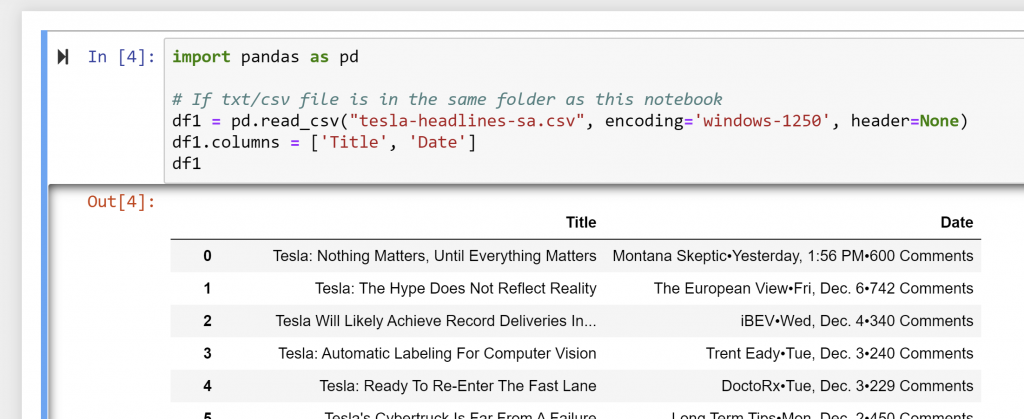Click the final 'df1' code line

tap(186, 164)
